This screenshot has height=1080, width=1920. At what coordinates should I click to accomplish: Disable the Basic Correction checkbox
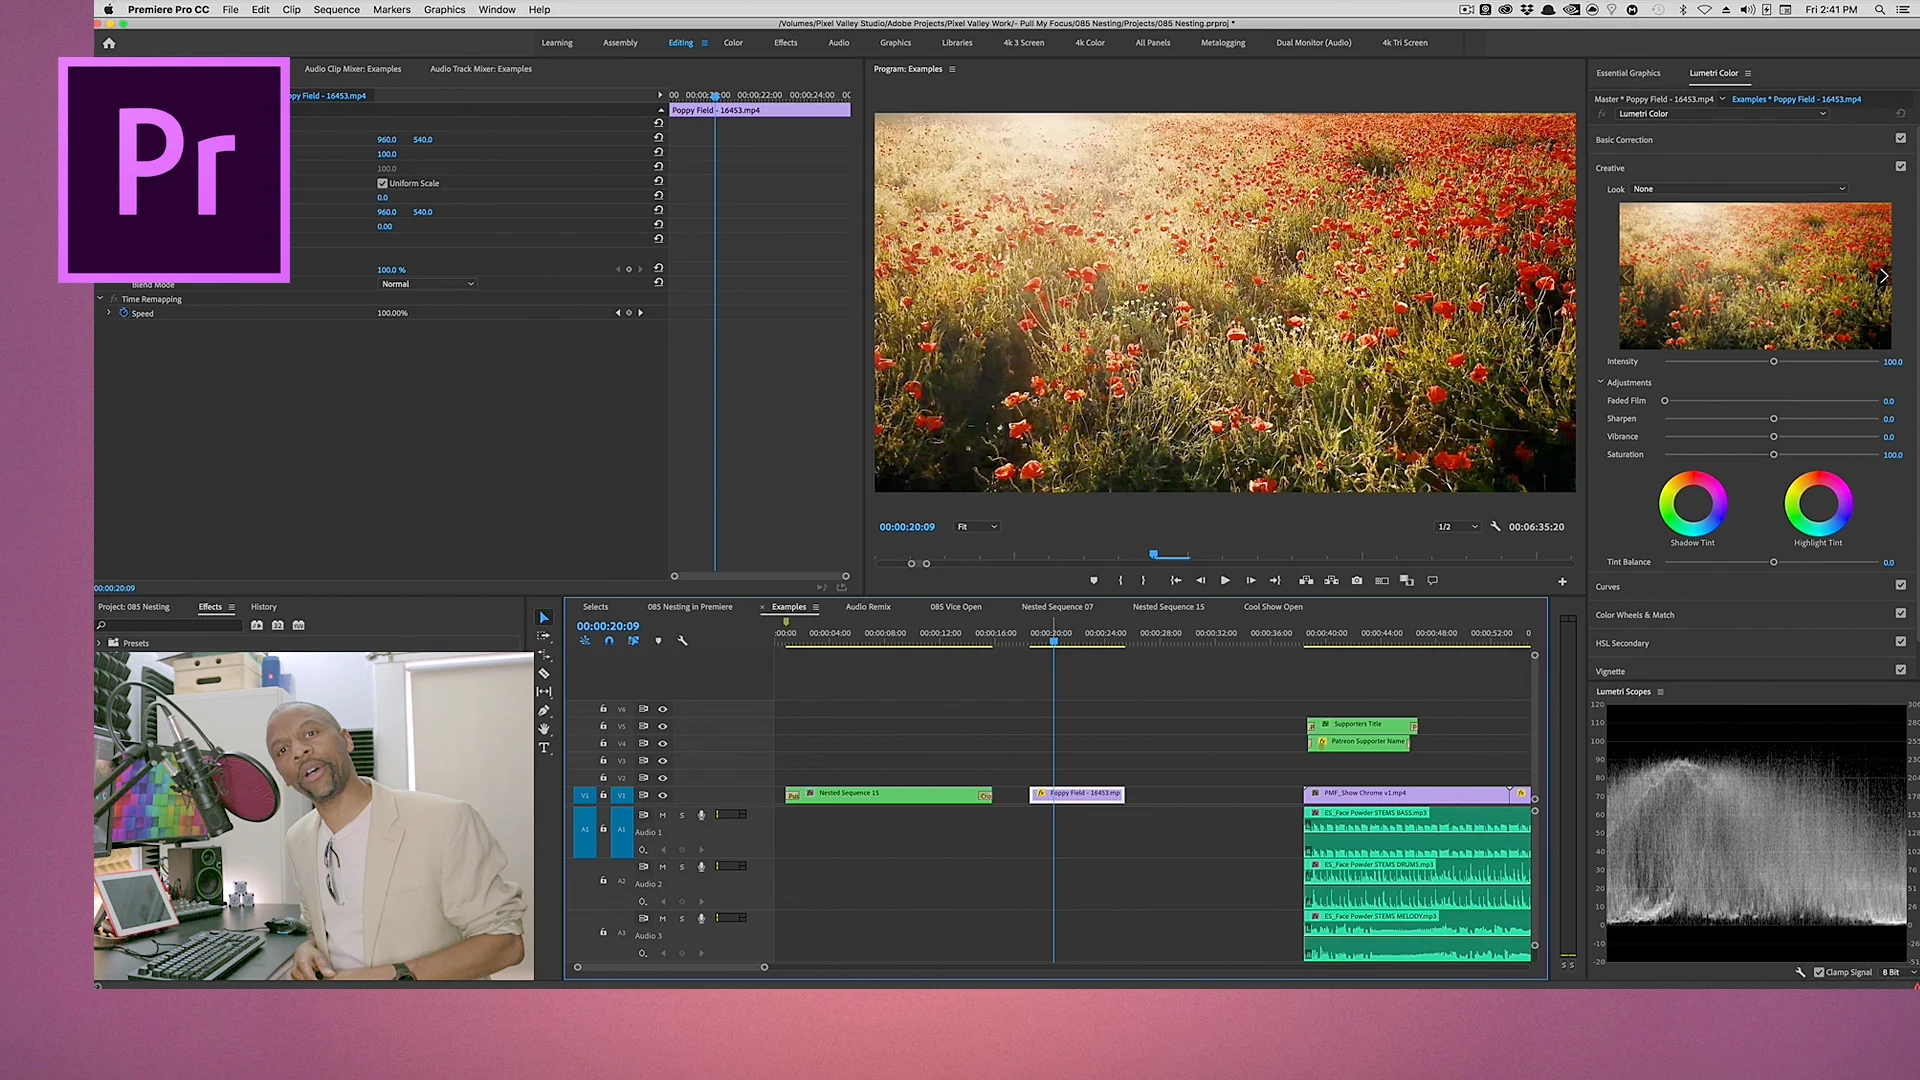pyautogui.click(x=1900, y=139)
